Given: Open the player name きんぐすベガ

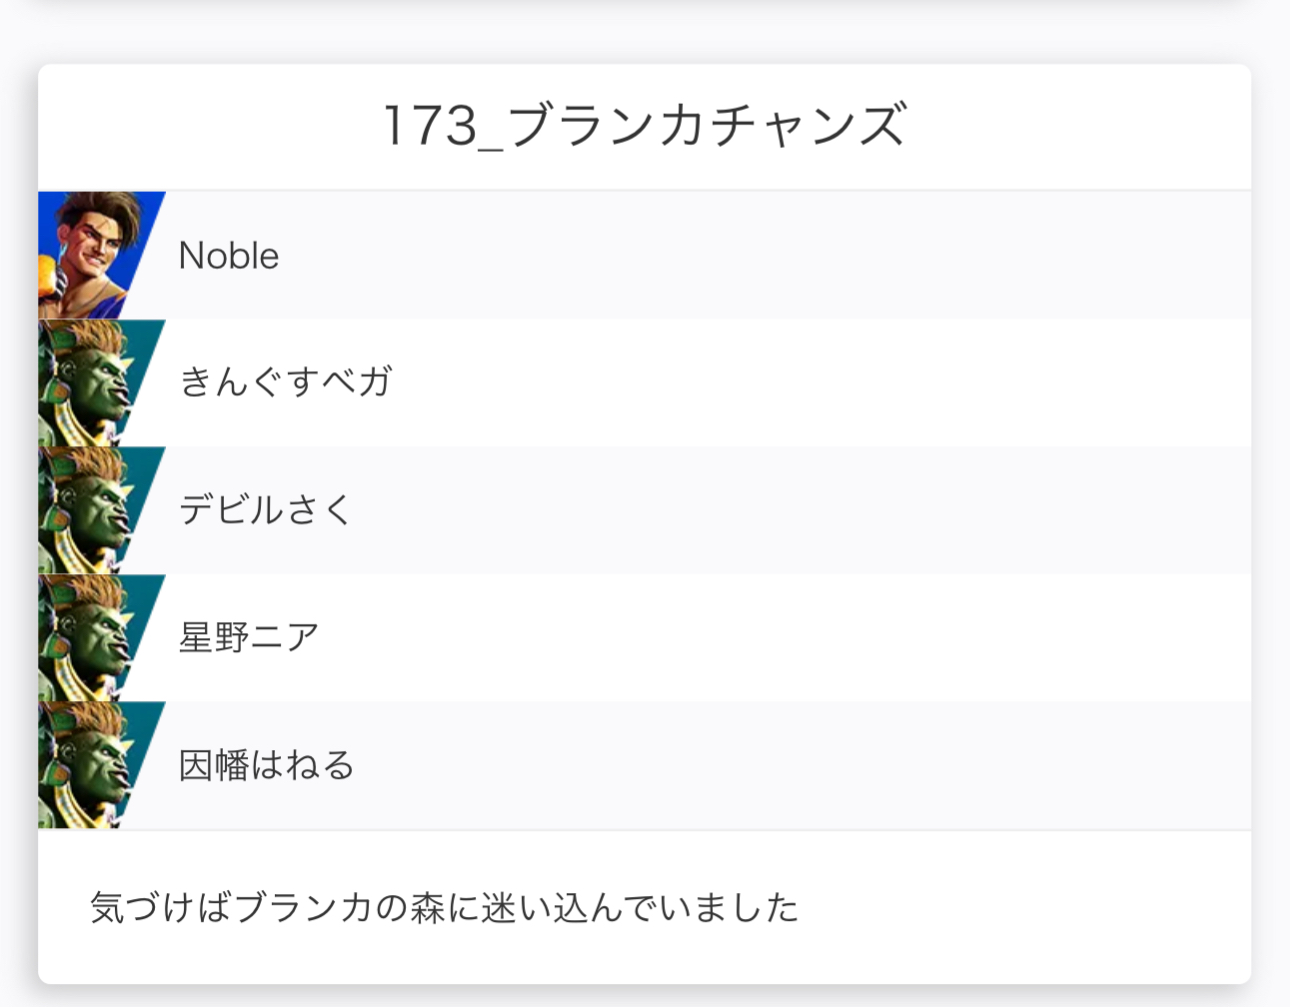Looking at the screenshot, I should [x=285, y=382].
